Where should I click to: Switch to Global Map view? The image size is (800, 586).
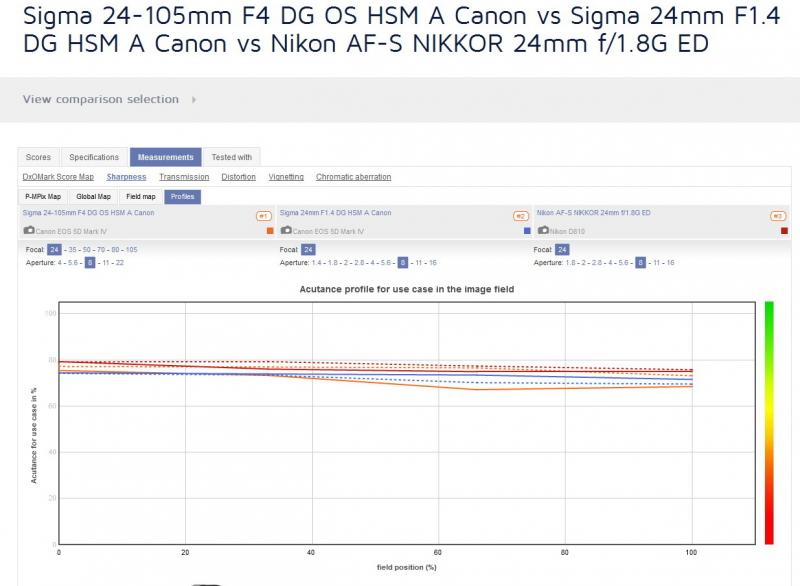click(93, 197)
